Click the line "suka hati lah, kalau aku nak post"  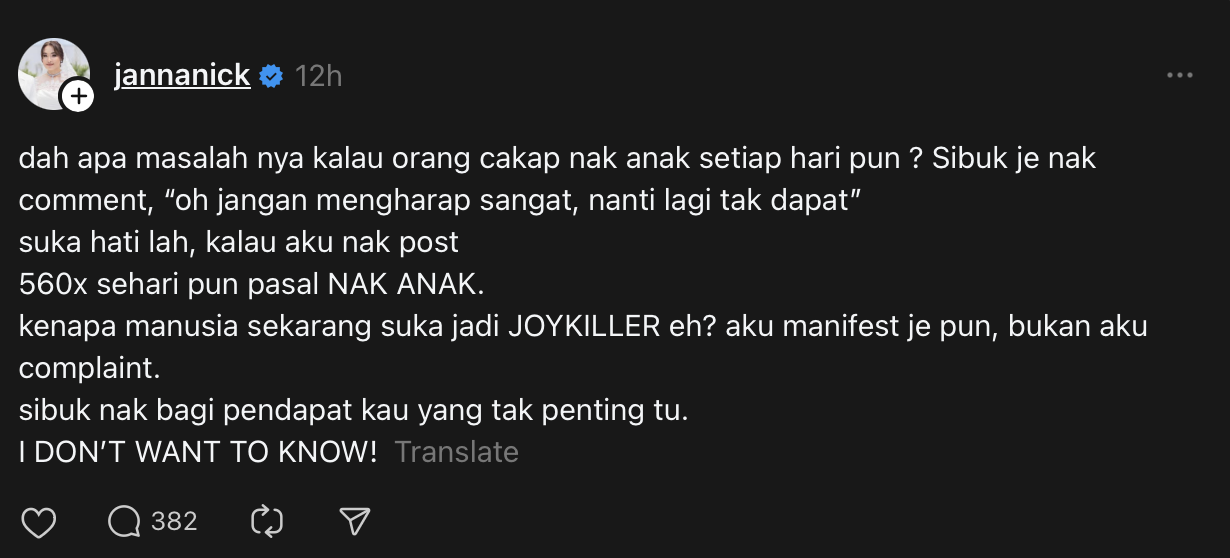pos(239,242)
